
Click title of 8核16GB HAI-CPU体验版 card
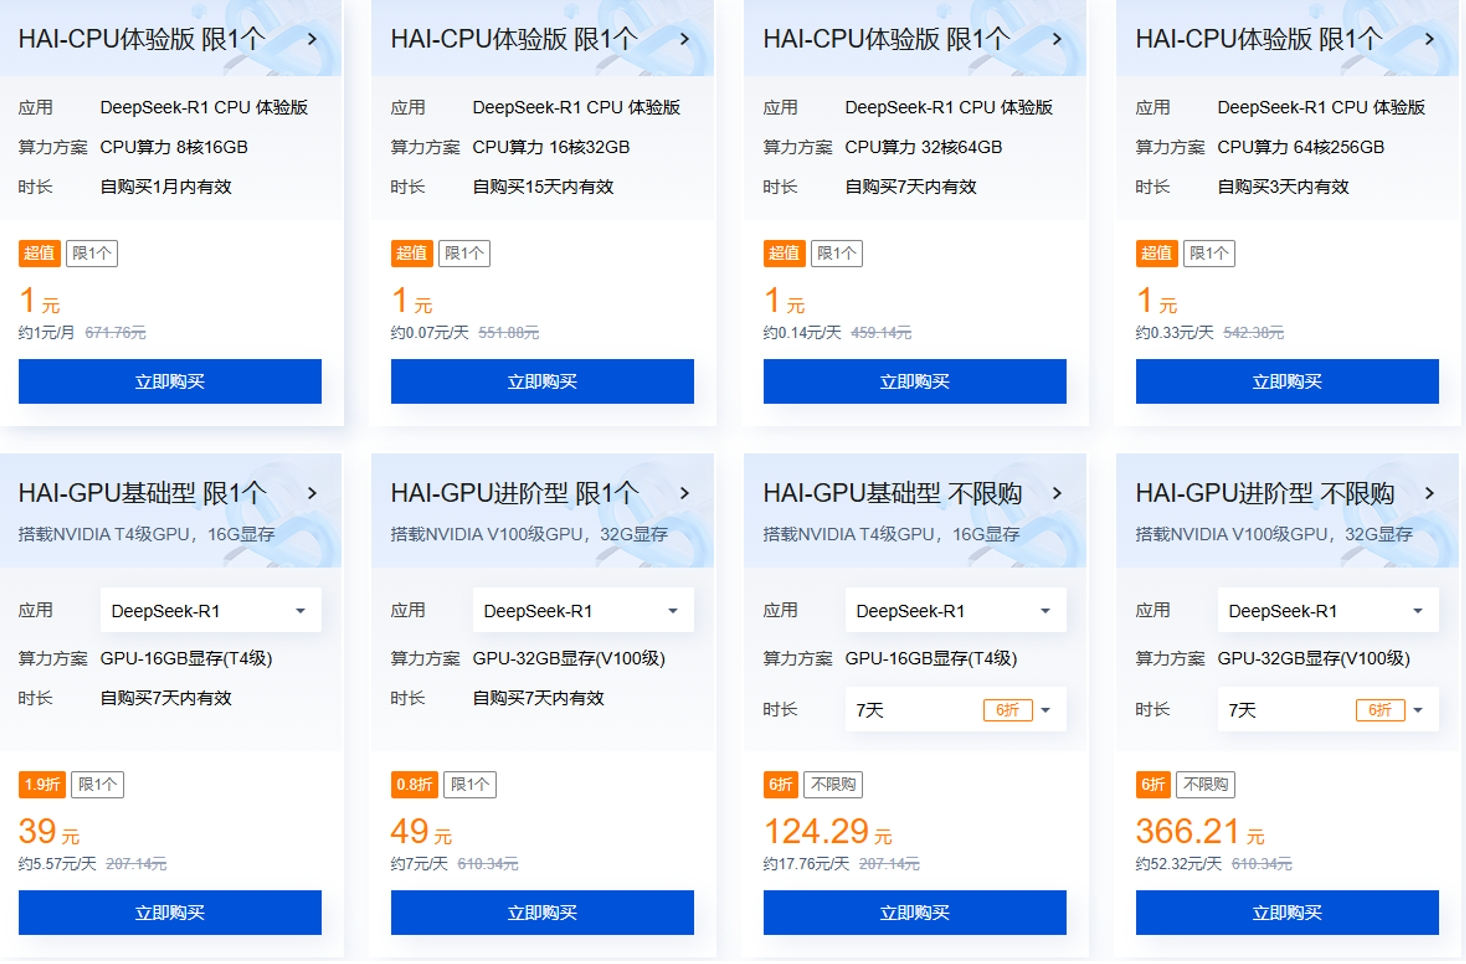click(x=142, y=39)
